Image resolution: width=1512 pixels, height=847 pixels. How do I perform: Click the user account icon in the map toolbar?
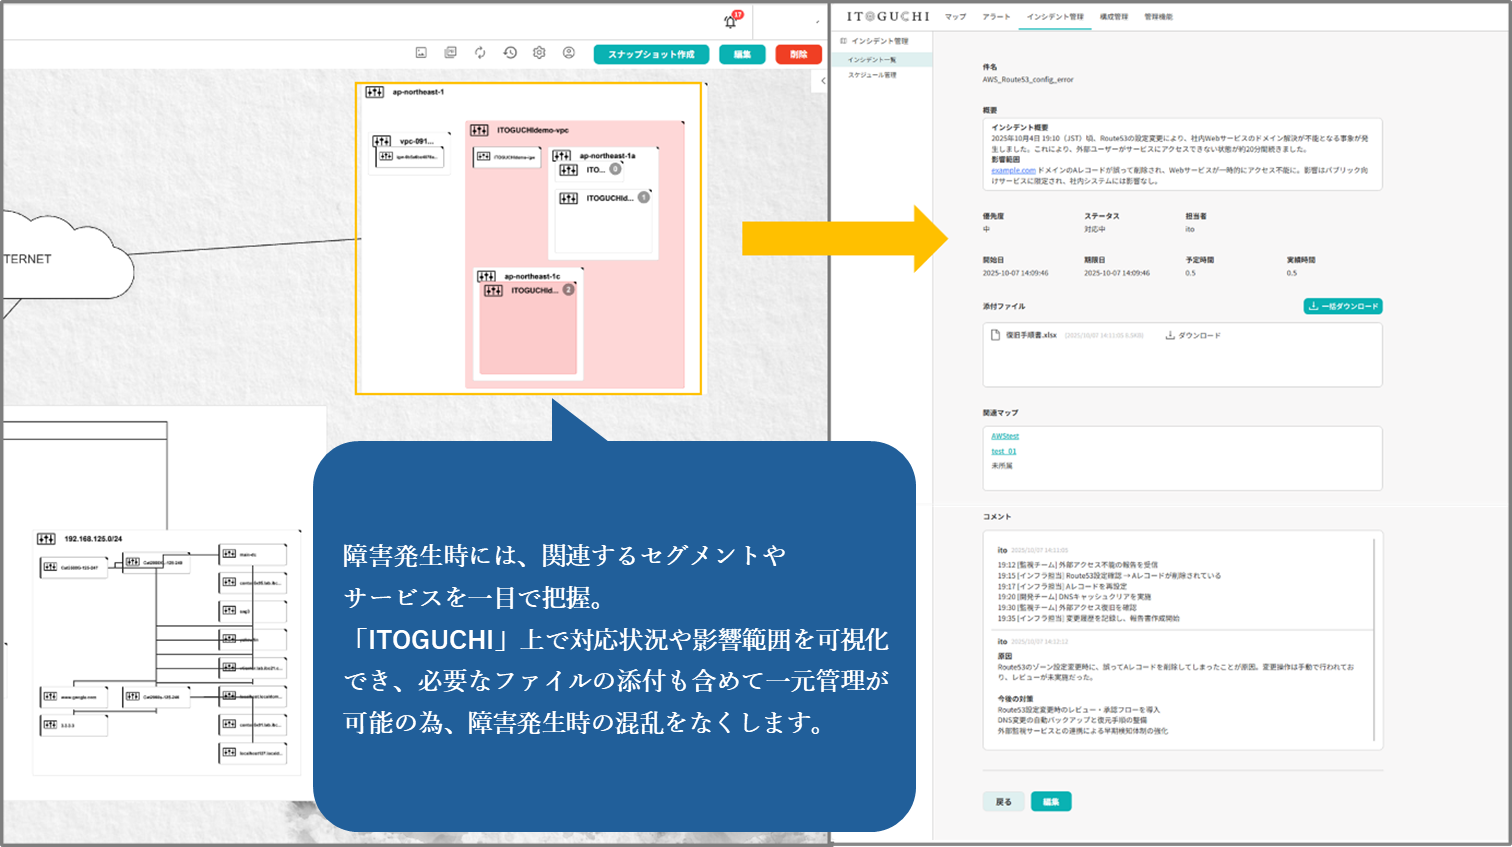coord(569,53)
